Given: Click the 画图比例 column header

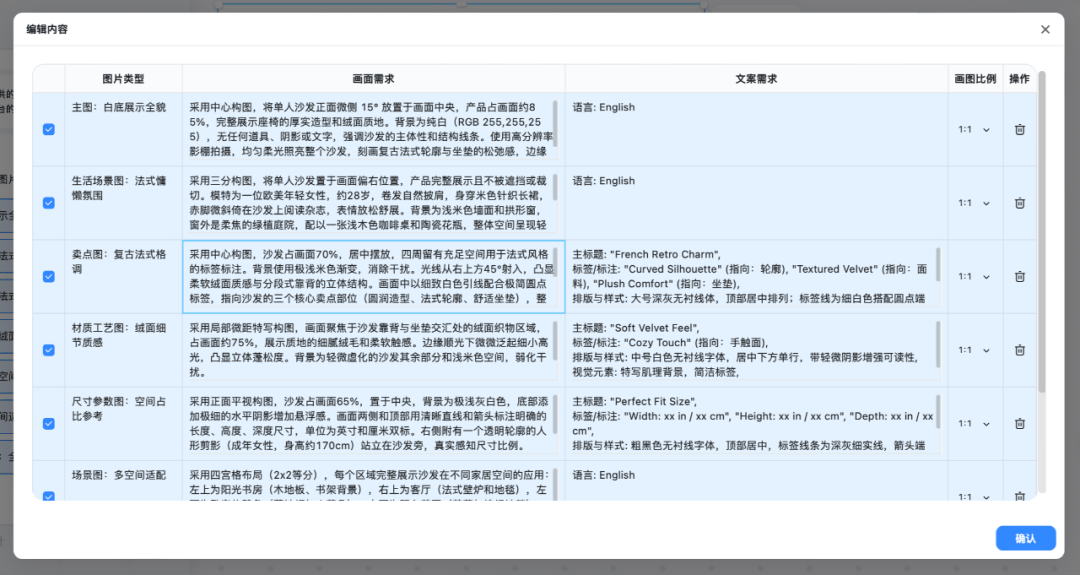Looking at the screenshot, I should [975, 79].
